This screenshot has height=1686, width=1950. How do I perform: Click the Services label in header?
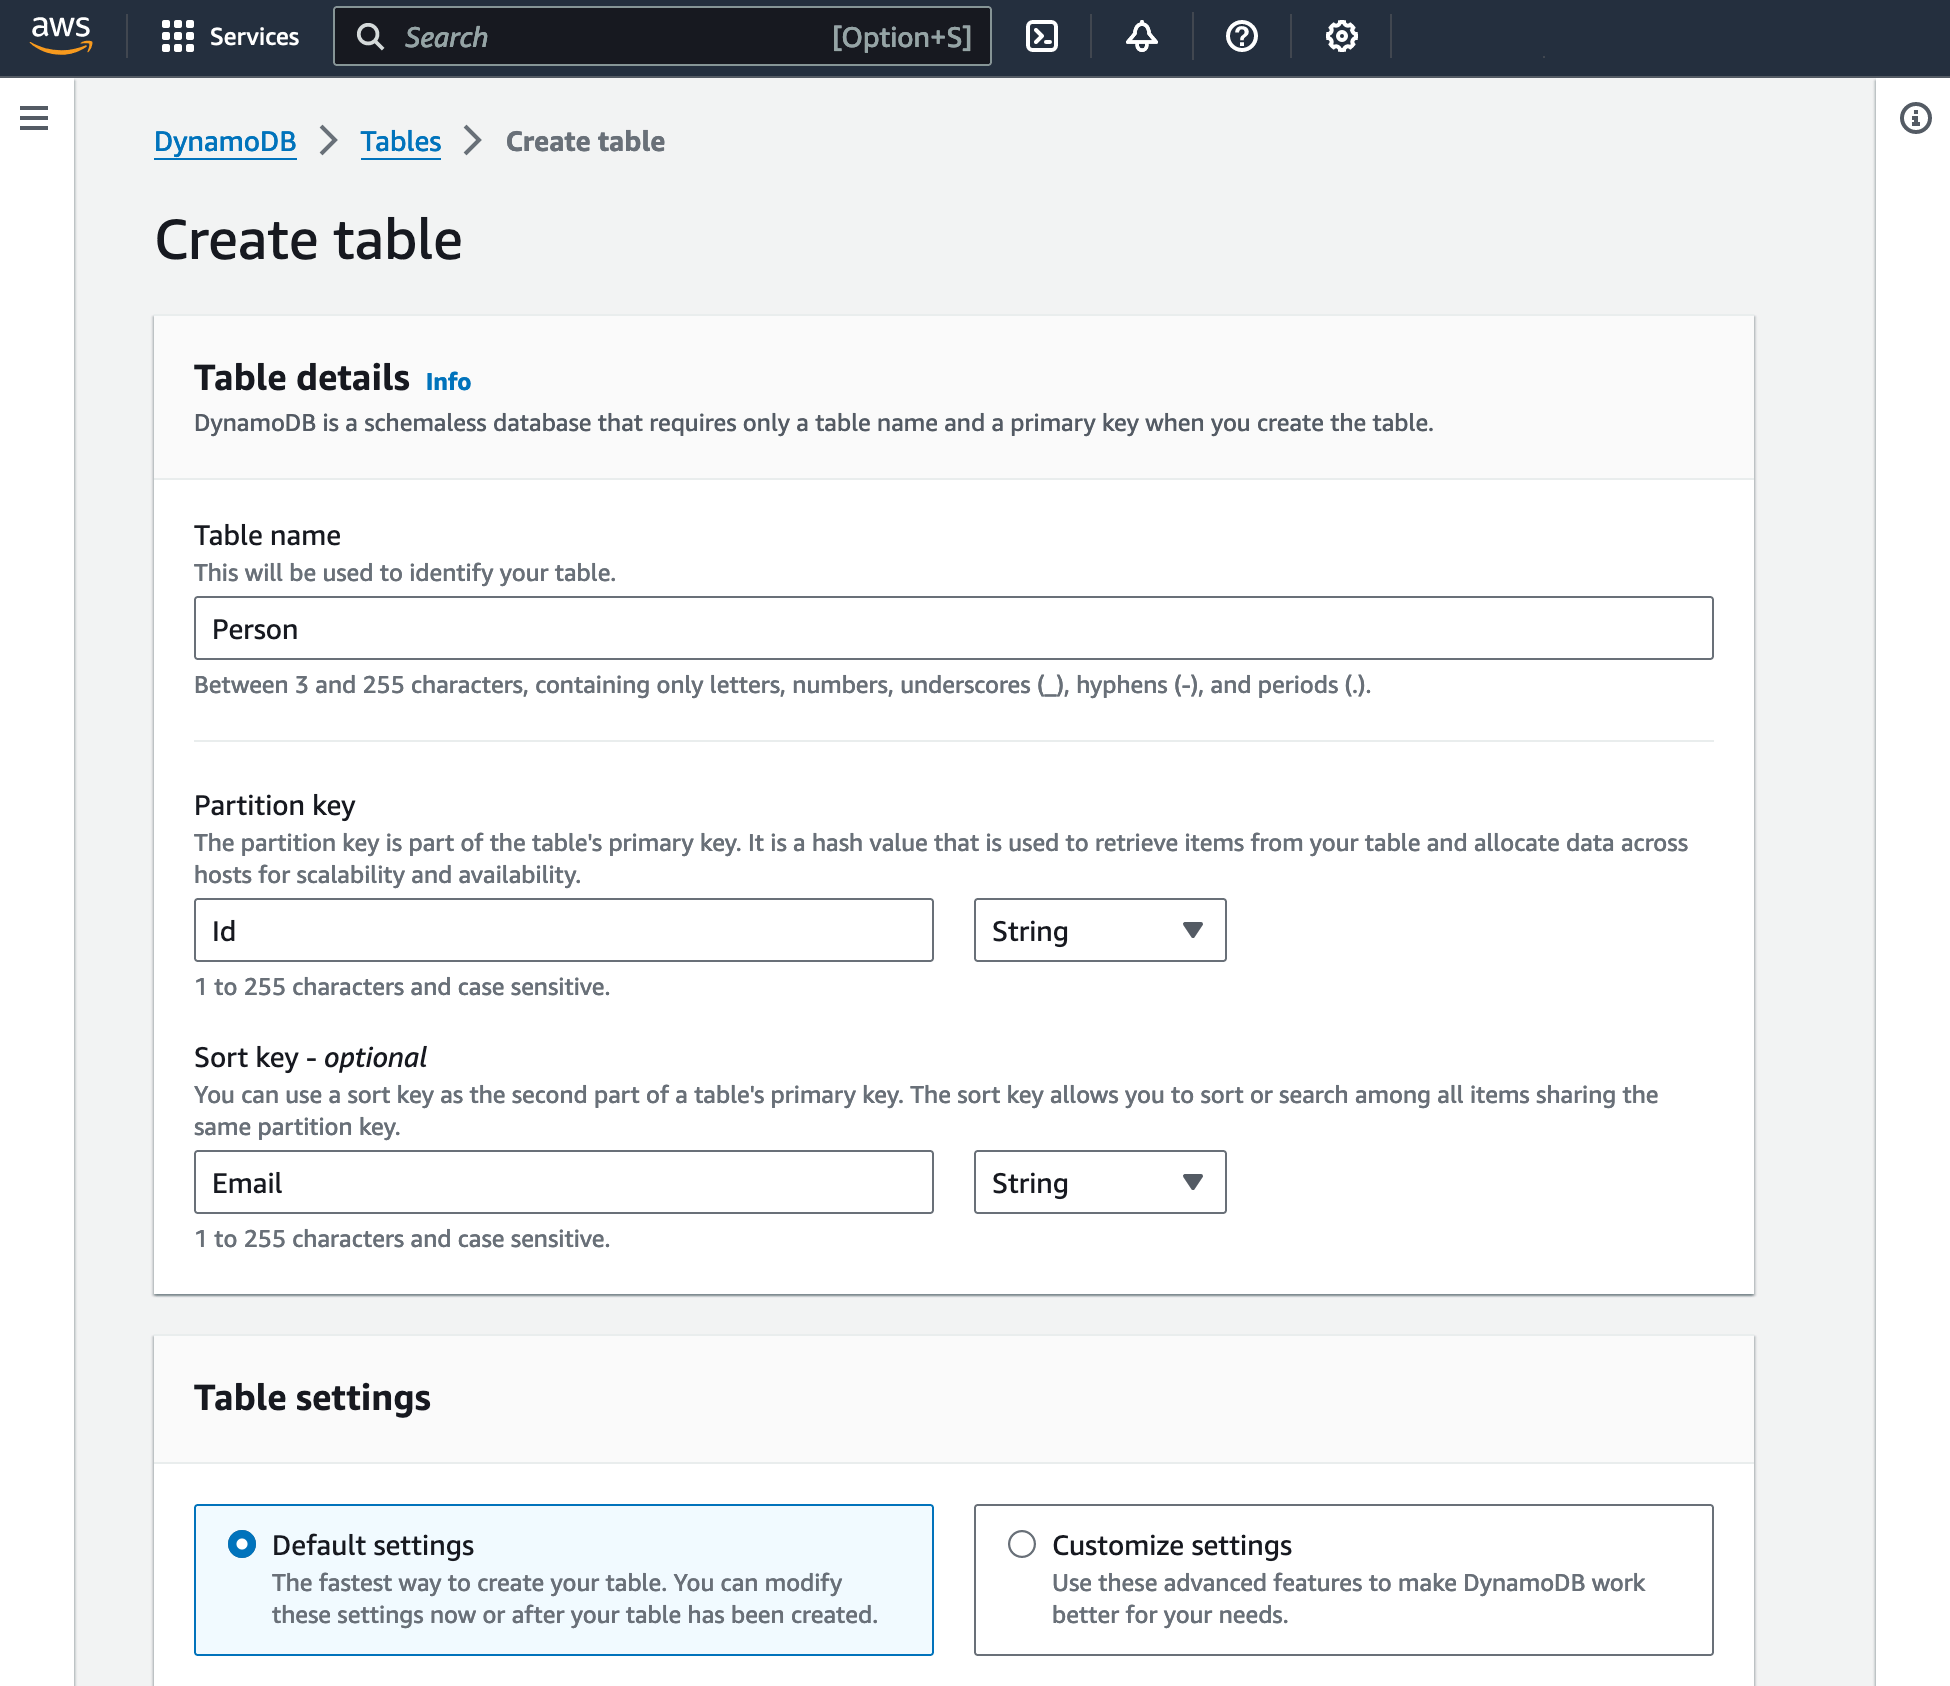(x=254, y=37)
